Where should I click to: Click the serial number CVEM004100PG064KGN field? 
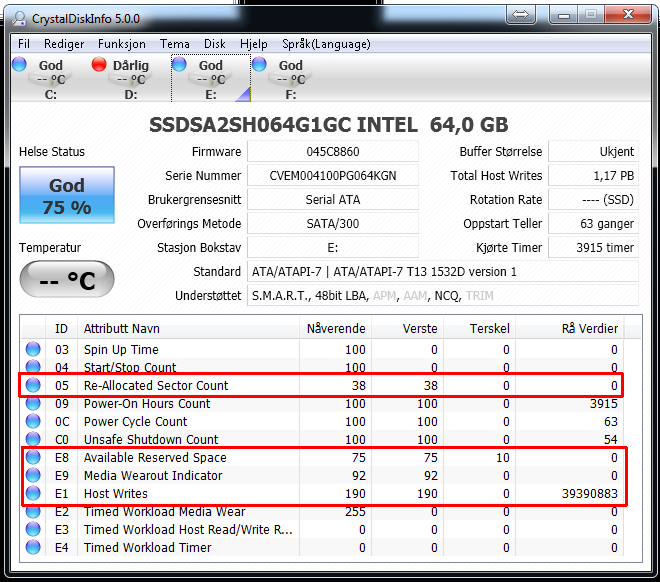pyautogui.click(x=333, y=175)
